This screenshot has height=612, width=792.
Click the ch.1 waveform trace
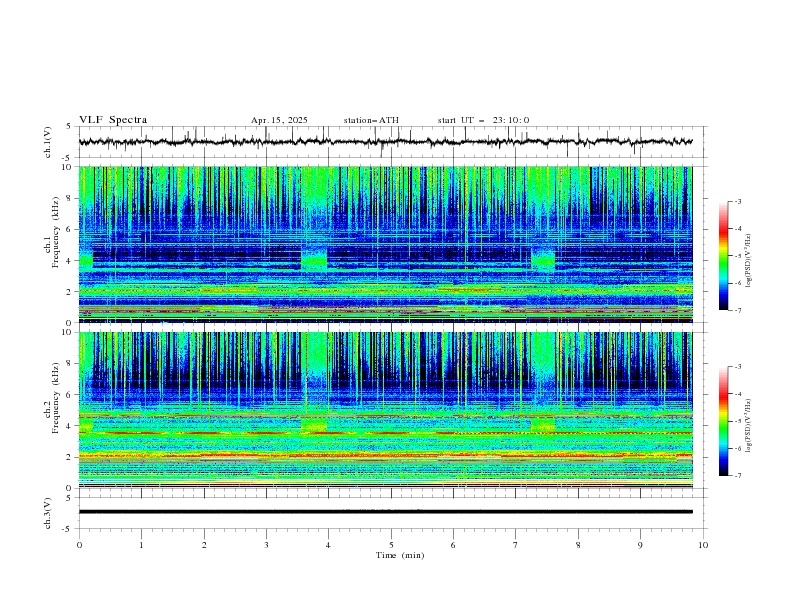click(385, 142)
